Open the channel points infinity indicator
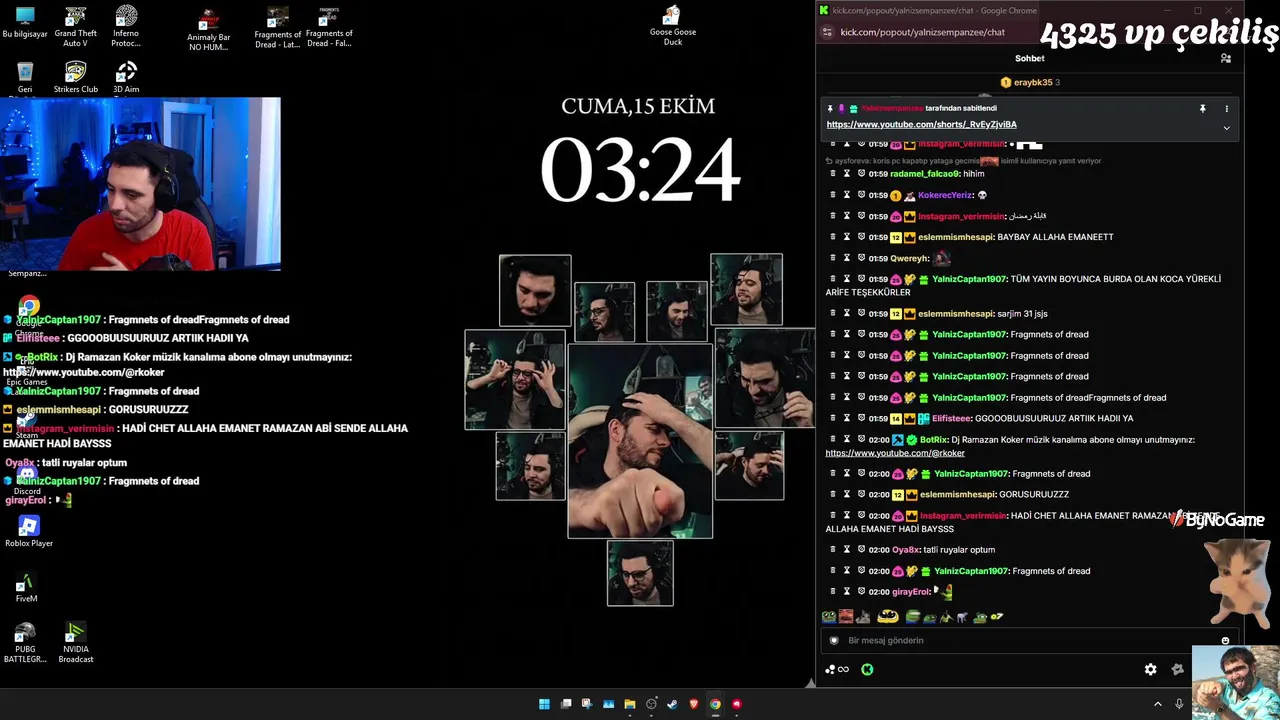Screen dimensions: 1280x720 pos(837,669)
